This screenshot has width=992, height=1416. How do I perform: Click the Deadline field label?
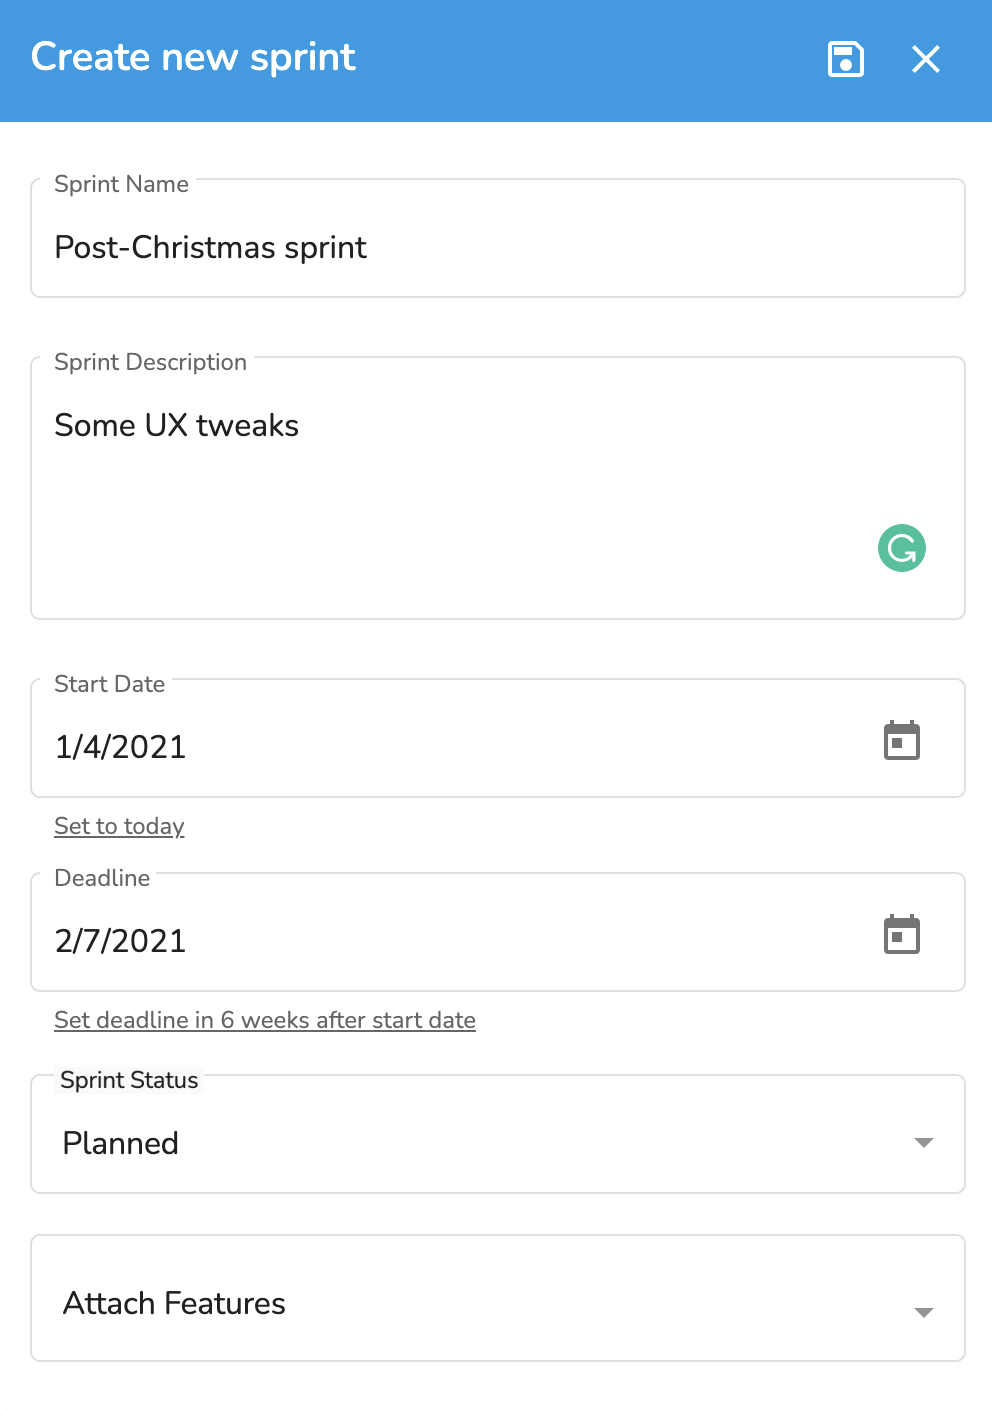102,878
